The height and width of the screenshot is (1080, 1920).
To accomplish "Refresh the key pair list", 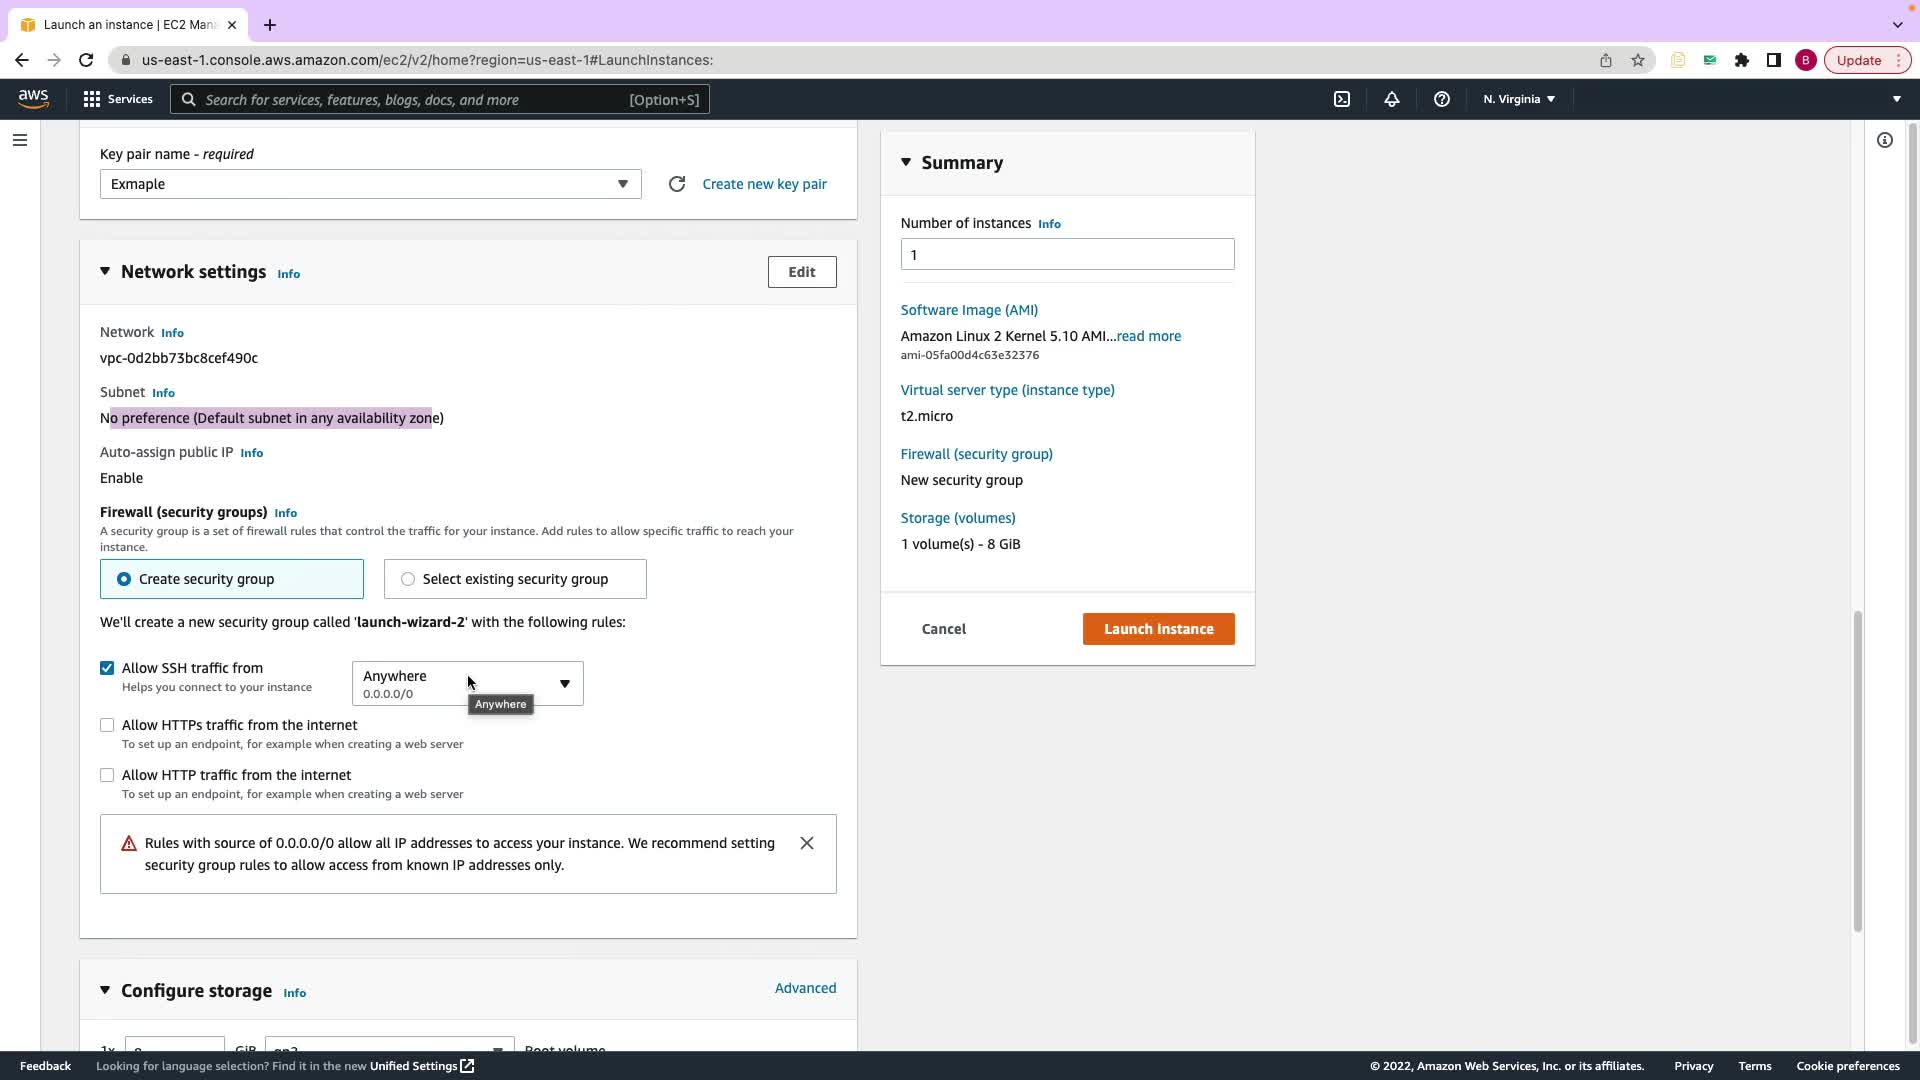I will [x=677, y=184].
